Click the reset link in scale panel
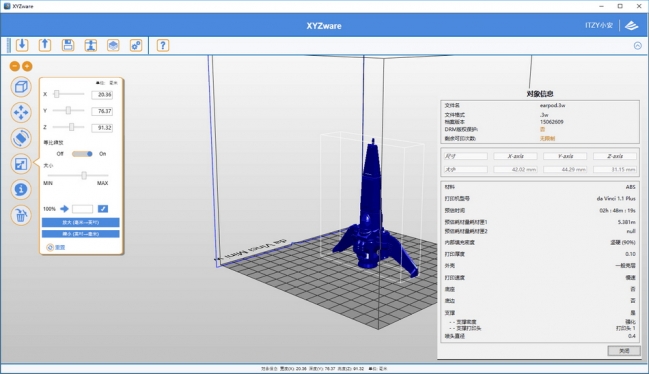 click(56, 247)
